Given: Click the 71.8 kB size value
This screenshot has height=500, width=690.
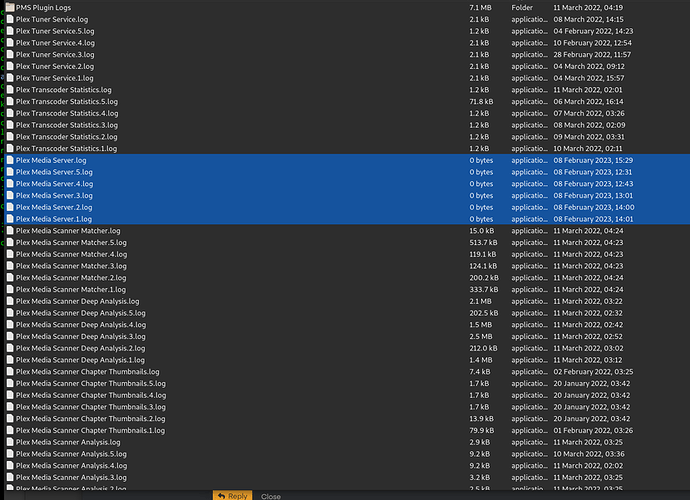Looking at the screenshot, I should [x=481, y=102].
